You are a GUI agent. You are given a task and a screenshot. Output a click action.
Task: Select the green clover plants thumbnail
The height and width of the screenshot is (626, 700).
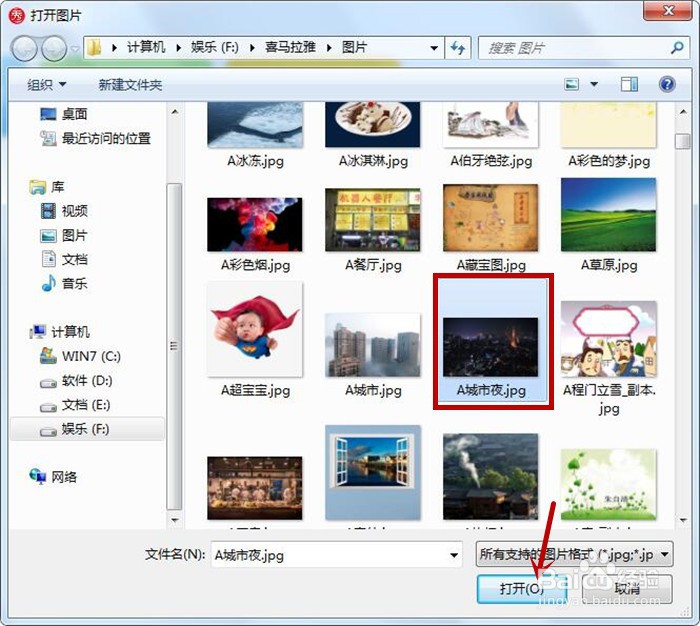[x=608, y=484]
